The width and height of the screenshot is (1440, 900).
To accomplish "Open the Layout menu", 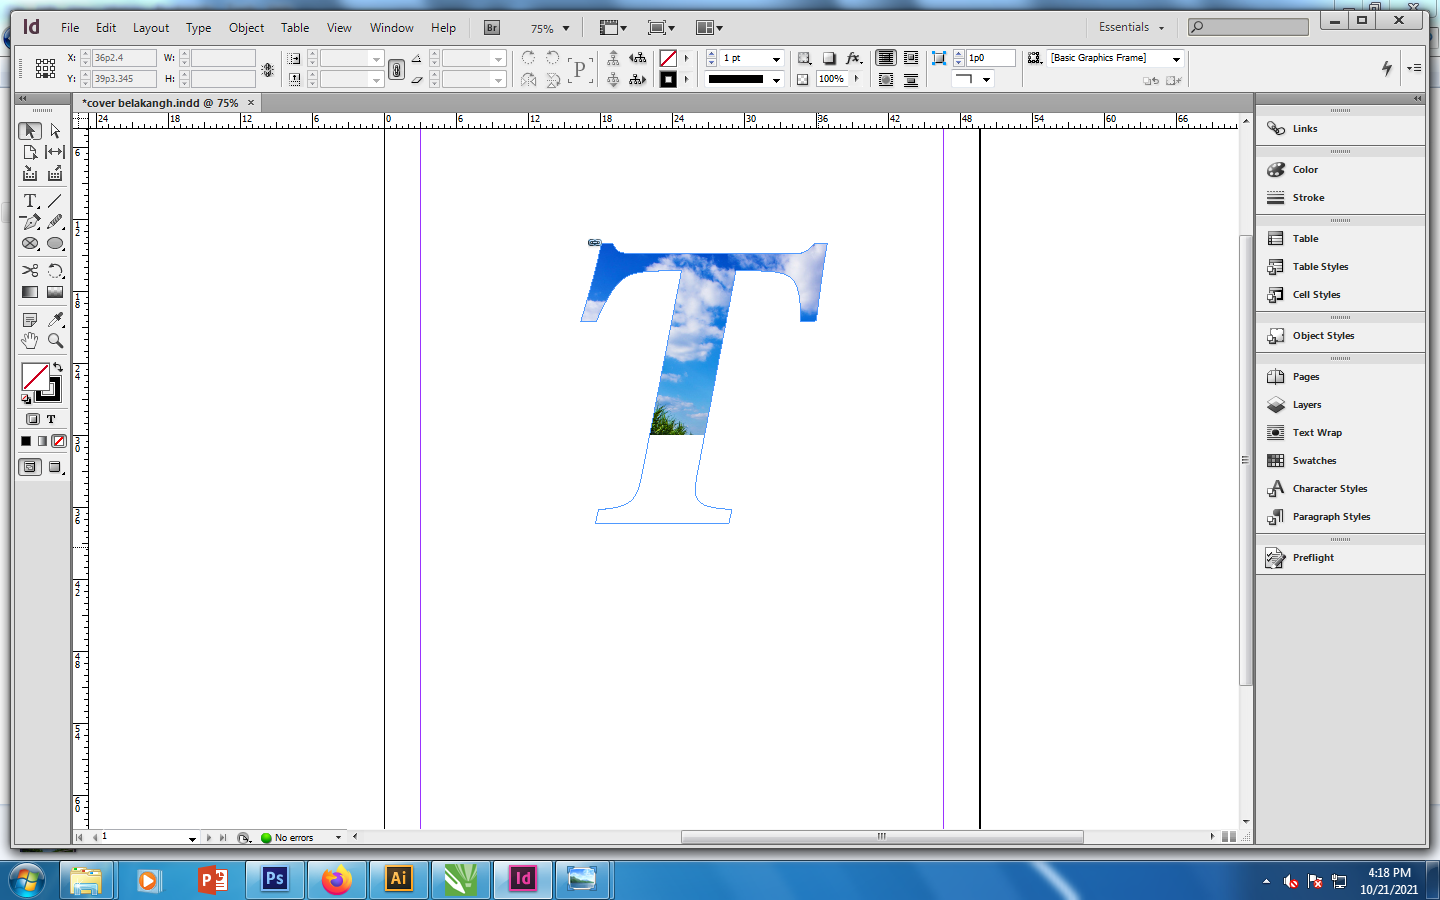I will pos(151,28).
